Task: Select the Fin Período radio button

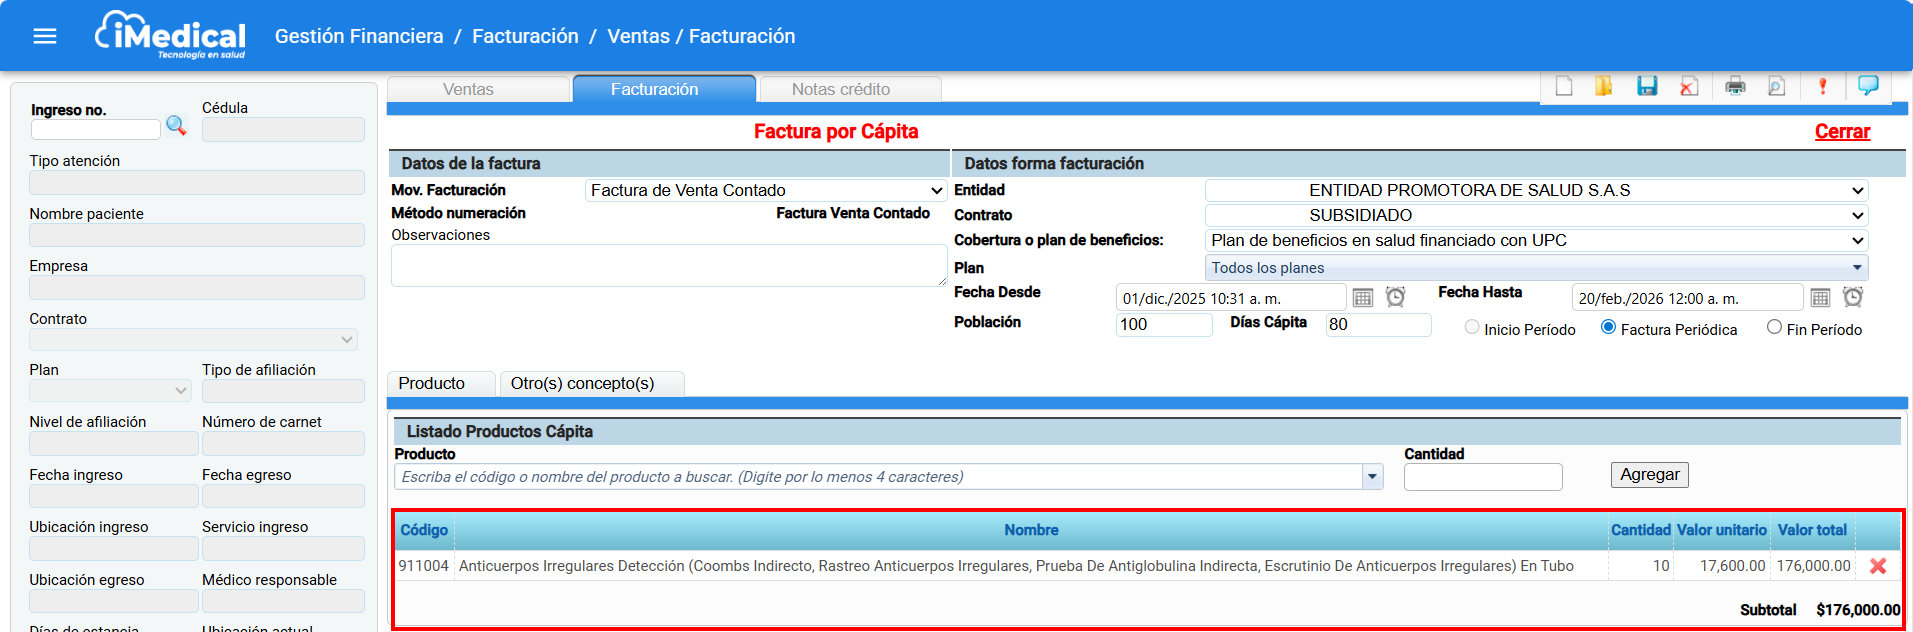Action: coord(1774,328)
